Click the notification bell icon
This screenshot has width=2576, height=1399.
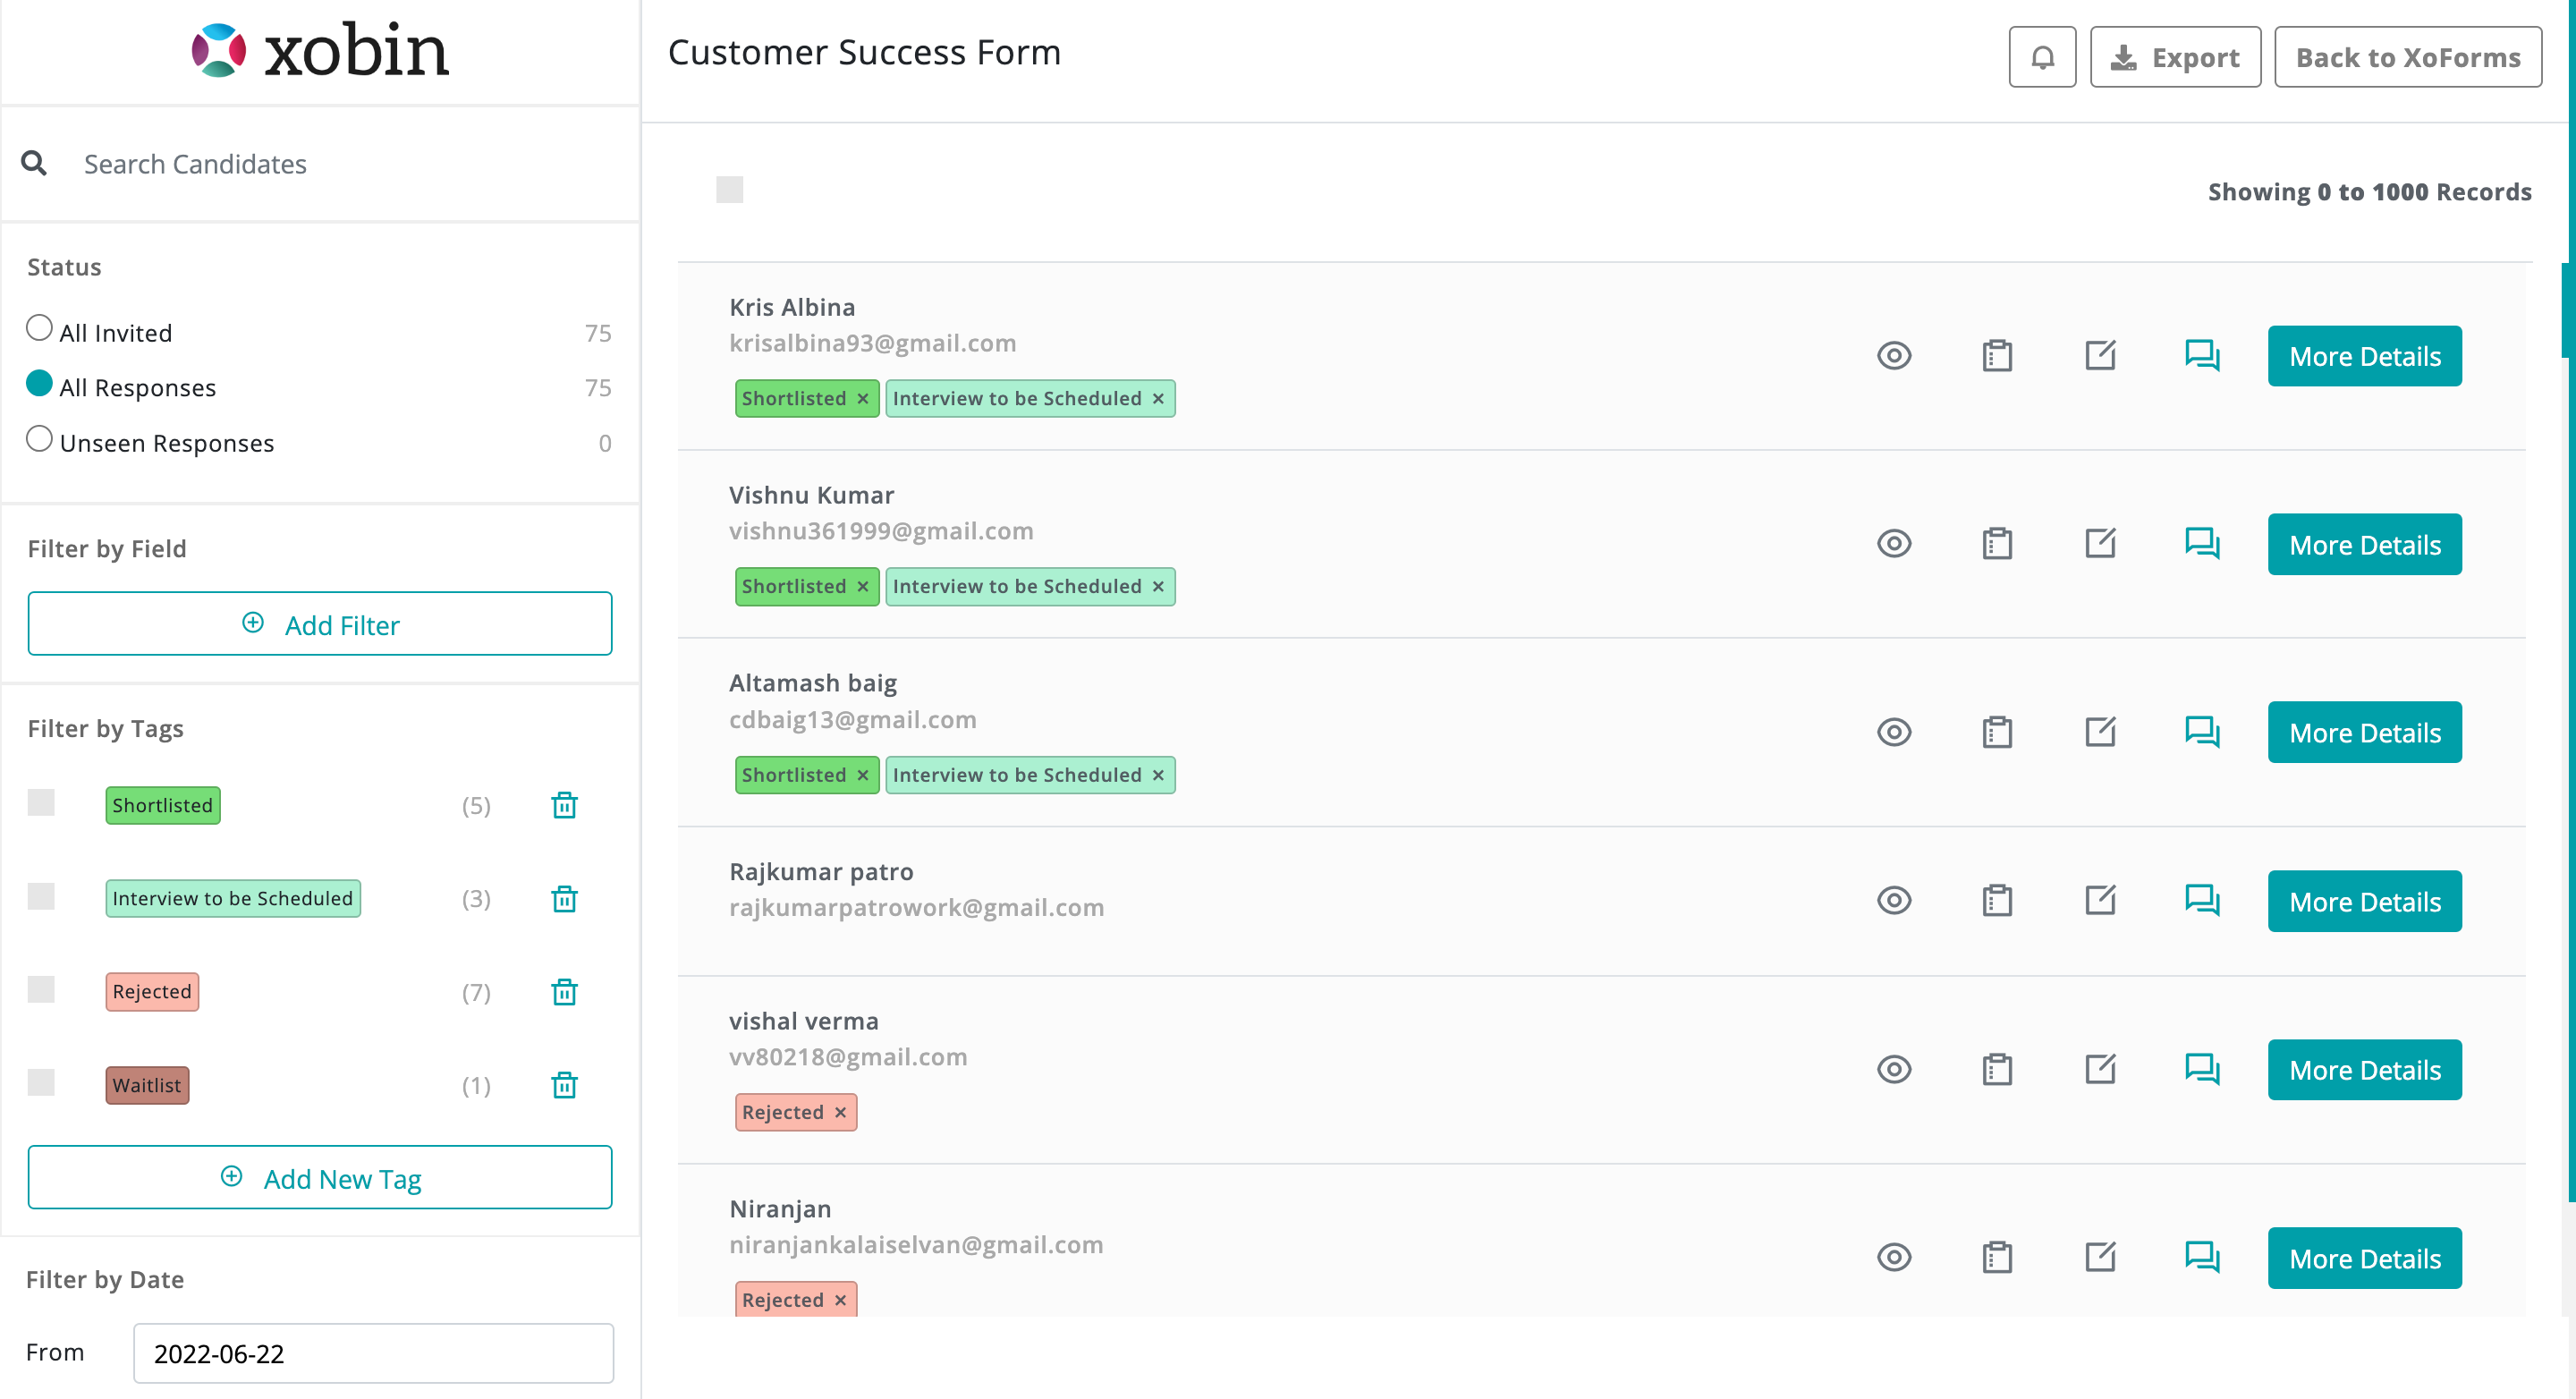click(2042, 57)
